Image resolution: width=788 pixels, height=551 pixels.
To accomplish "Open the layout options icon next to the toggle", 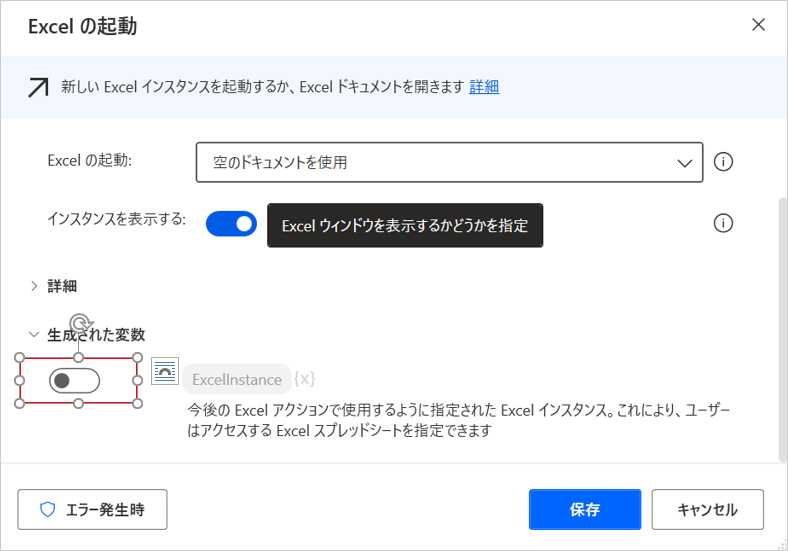I will [x=165, y=371].
